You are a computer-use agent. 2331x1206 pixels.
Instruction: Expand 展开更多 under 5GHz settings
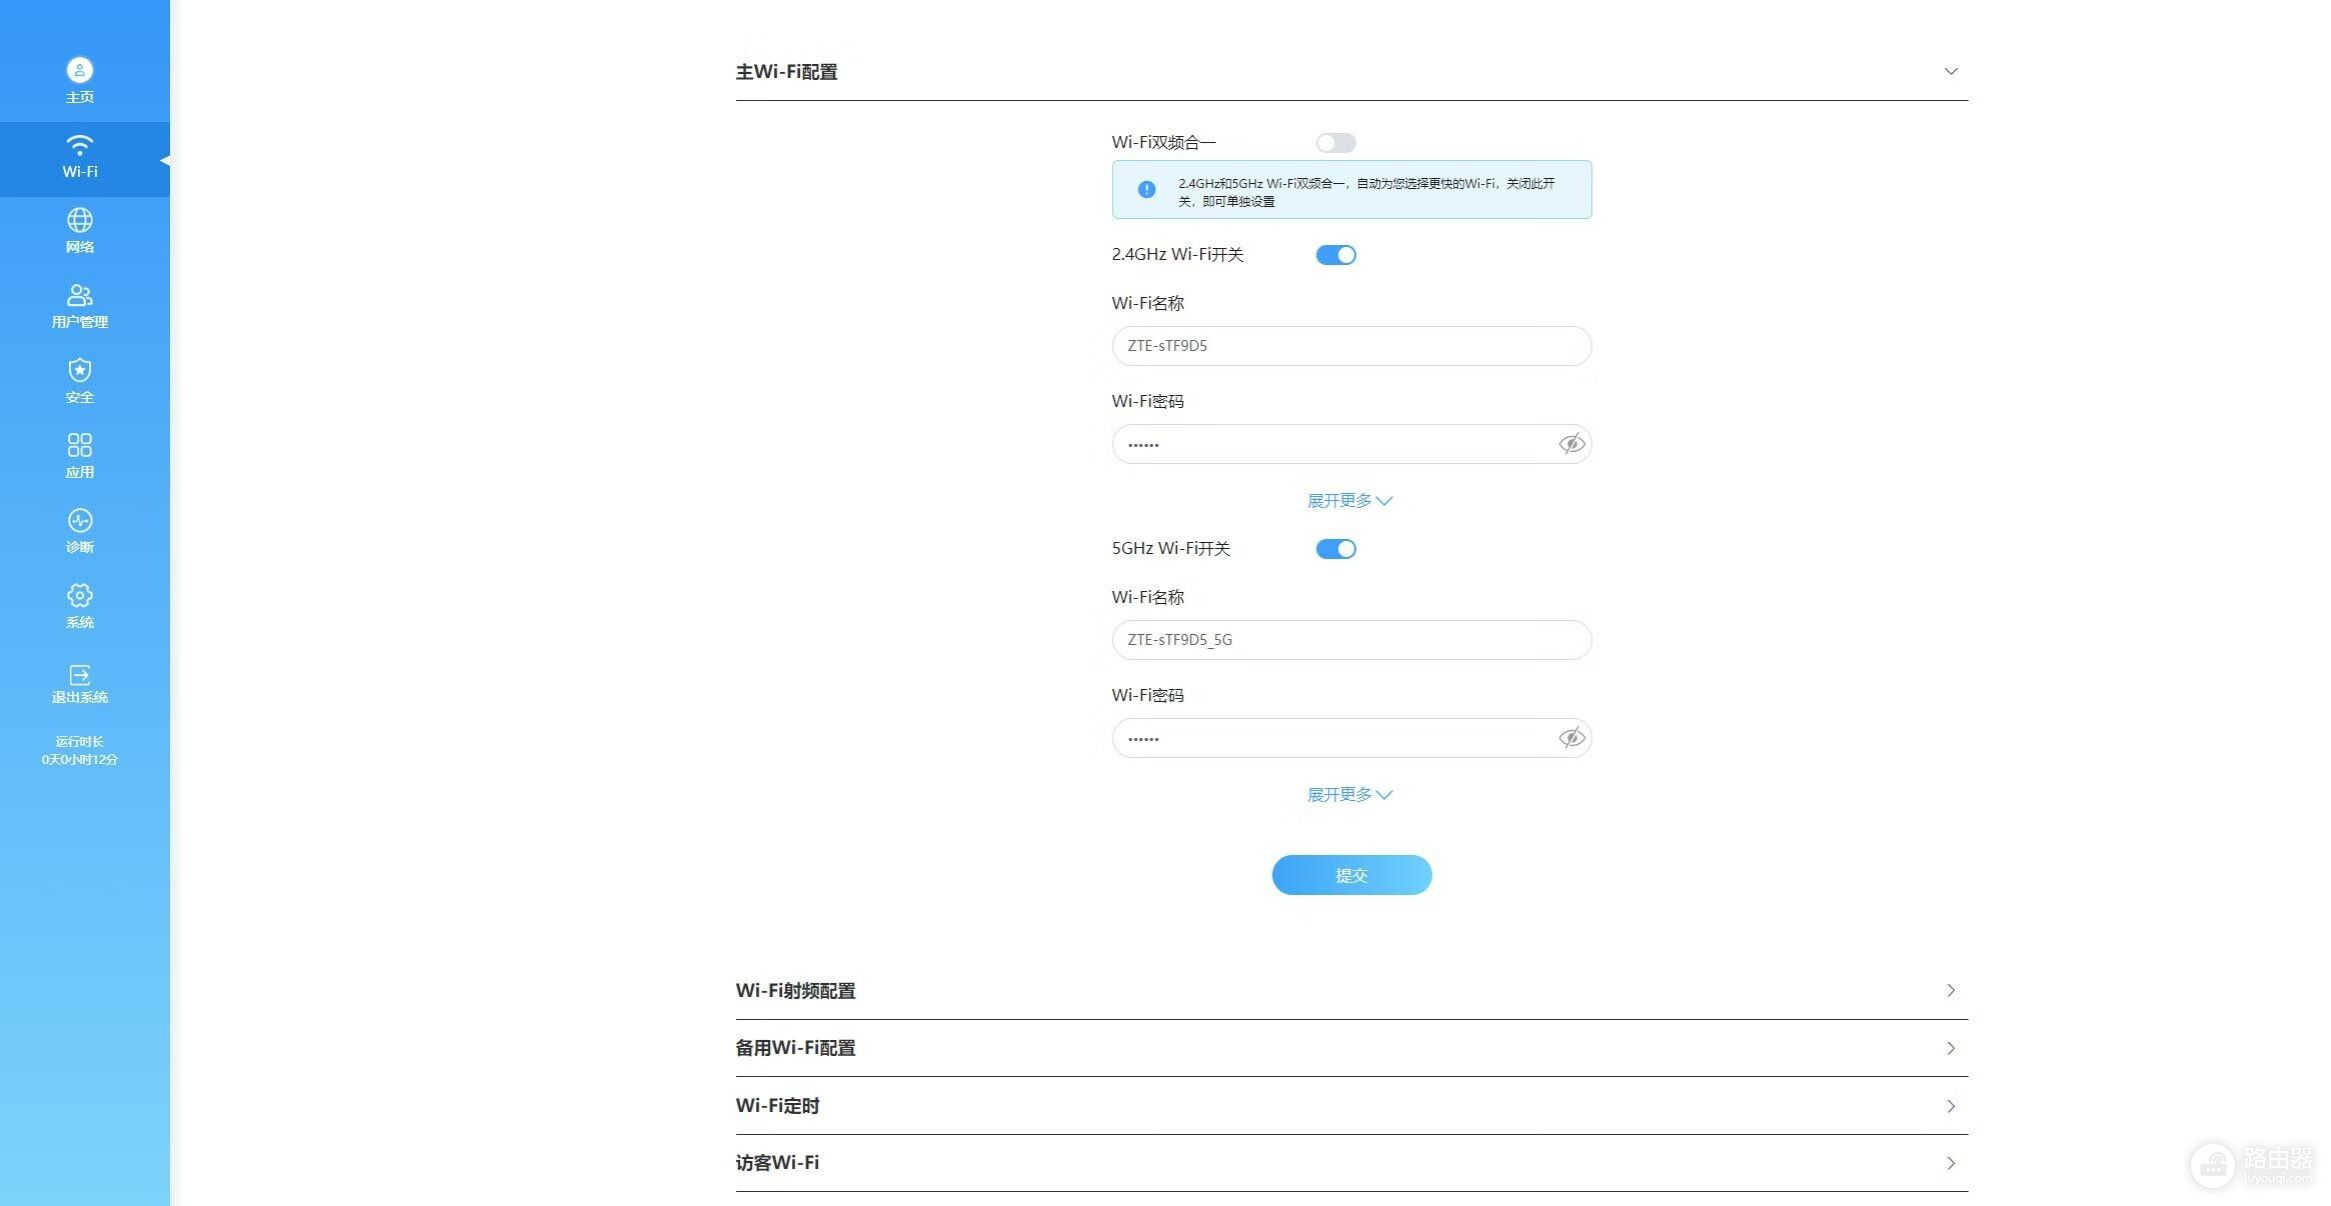coord(1350,794)
